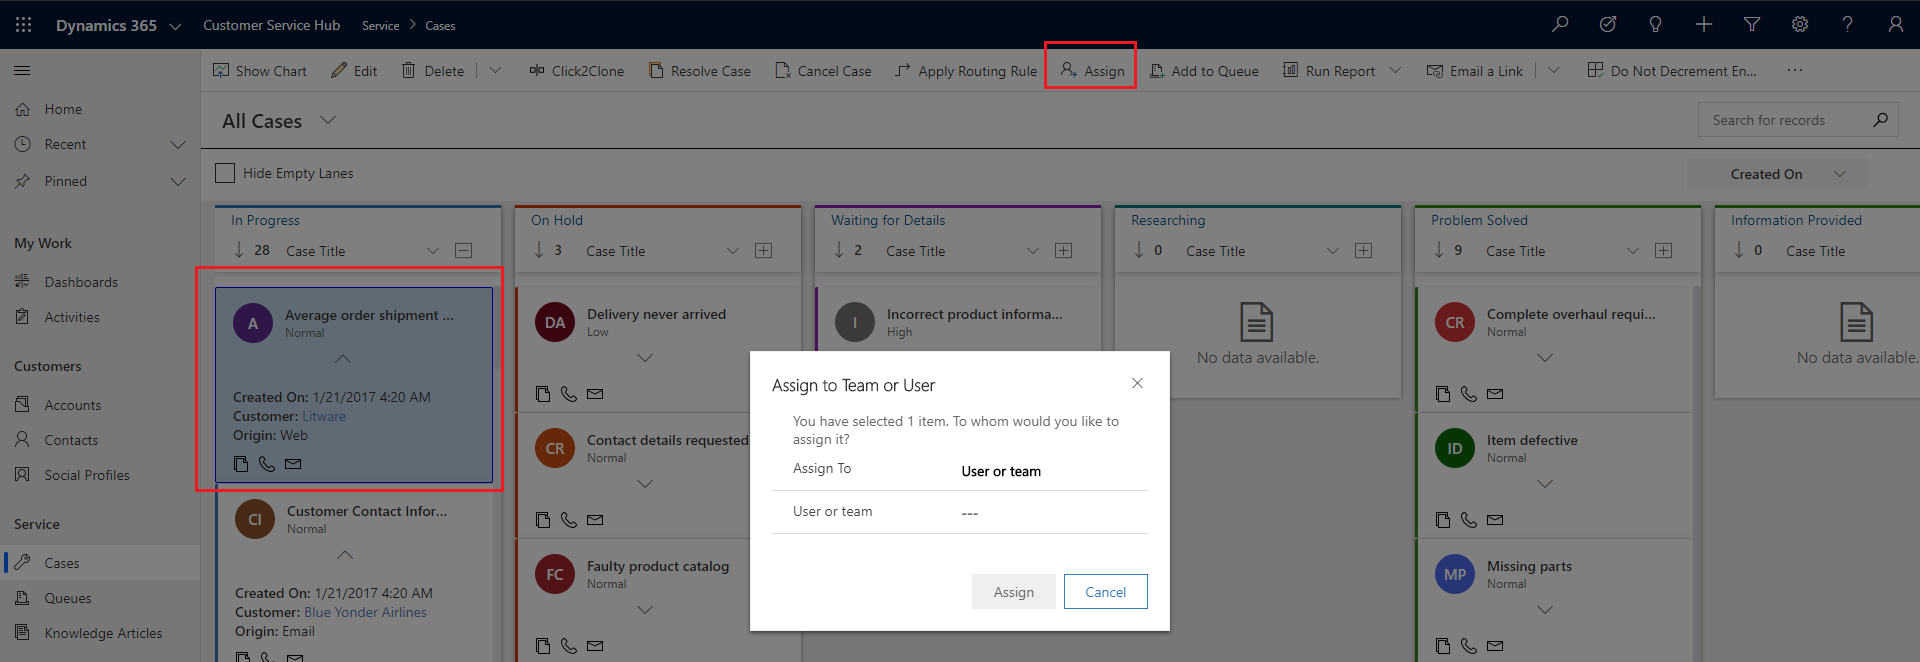Screen dimensions: 1920x662
Task: Click Do Not Decrement Entitlement command
Action: (1672, 70)
